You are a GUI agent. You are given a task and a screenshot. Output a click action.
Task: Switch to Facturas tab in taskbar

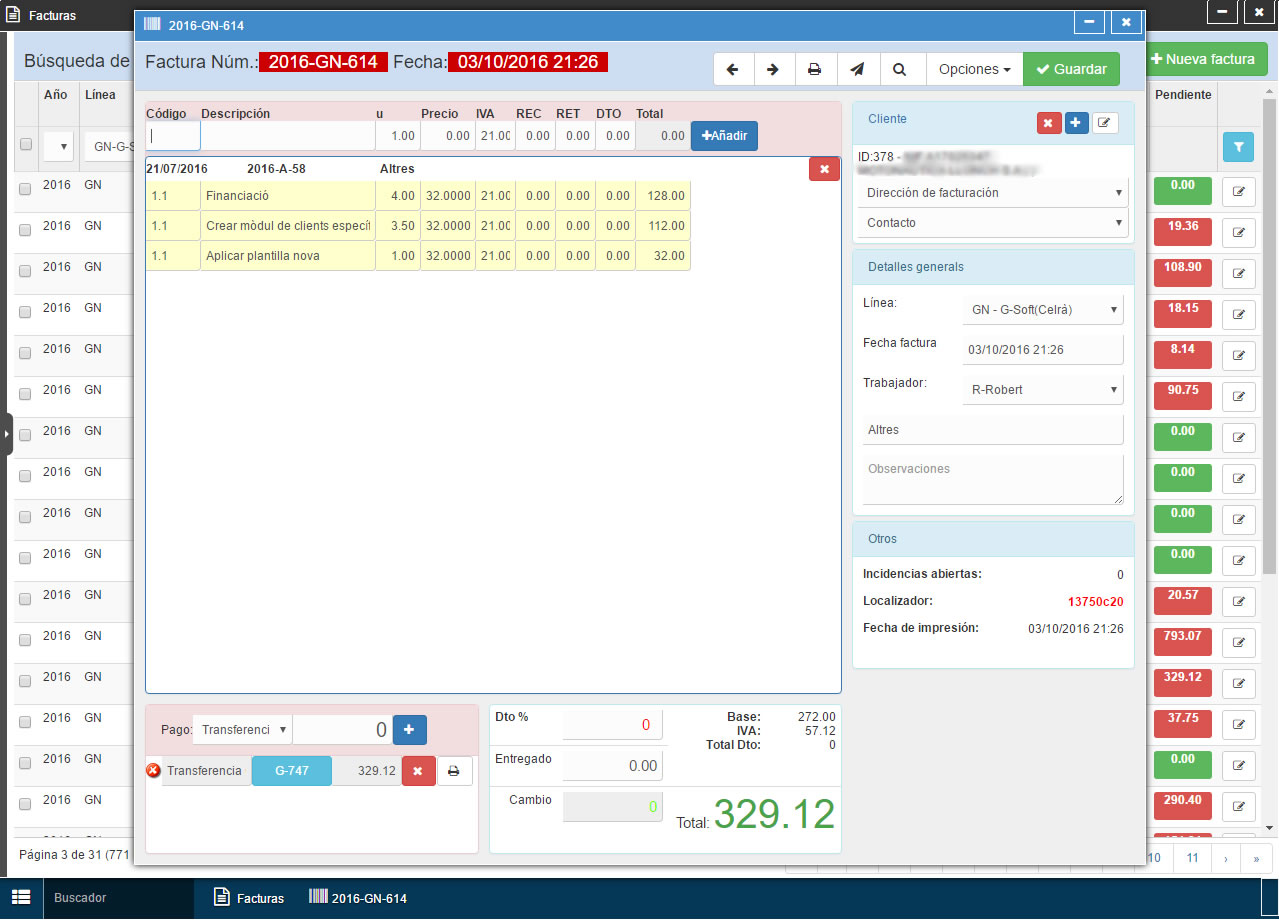[250, 898]
